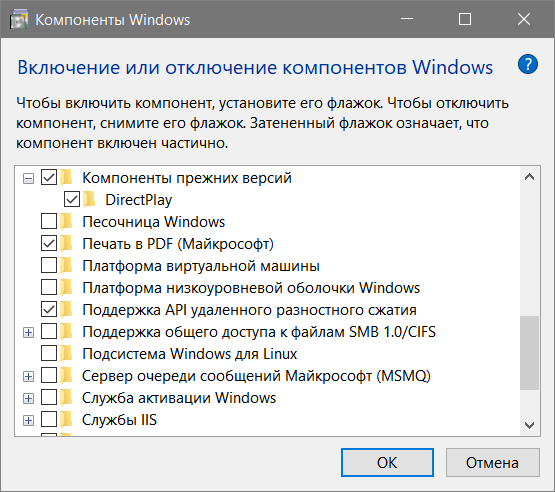Click the blue help question mark icon

tap(527, 64)
